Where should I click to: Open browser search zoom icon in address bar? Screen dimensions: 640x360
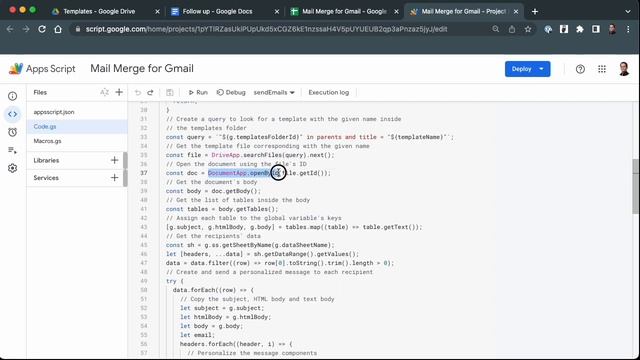click(x=496, y=29)
